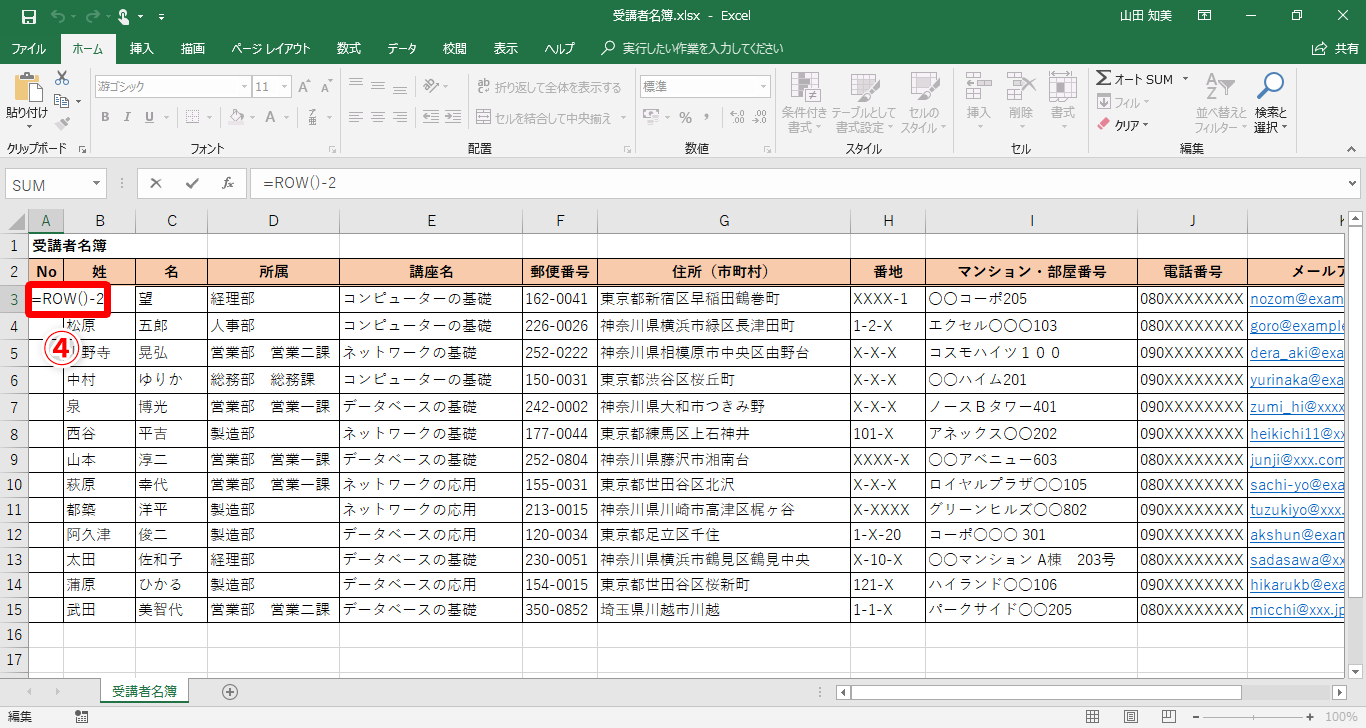Viewport: 1366px width, 728px height.
Task: Toggle Bold formatting
Action: (106, 117)
